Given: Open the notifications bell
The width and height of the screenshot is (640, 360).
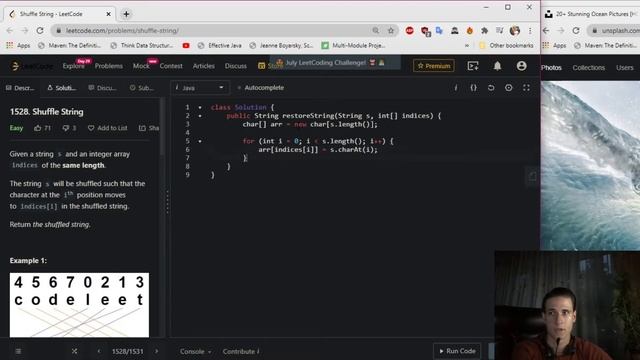Looking at the screenshot, I should point(497,66).
